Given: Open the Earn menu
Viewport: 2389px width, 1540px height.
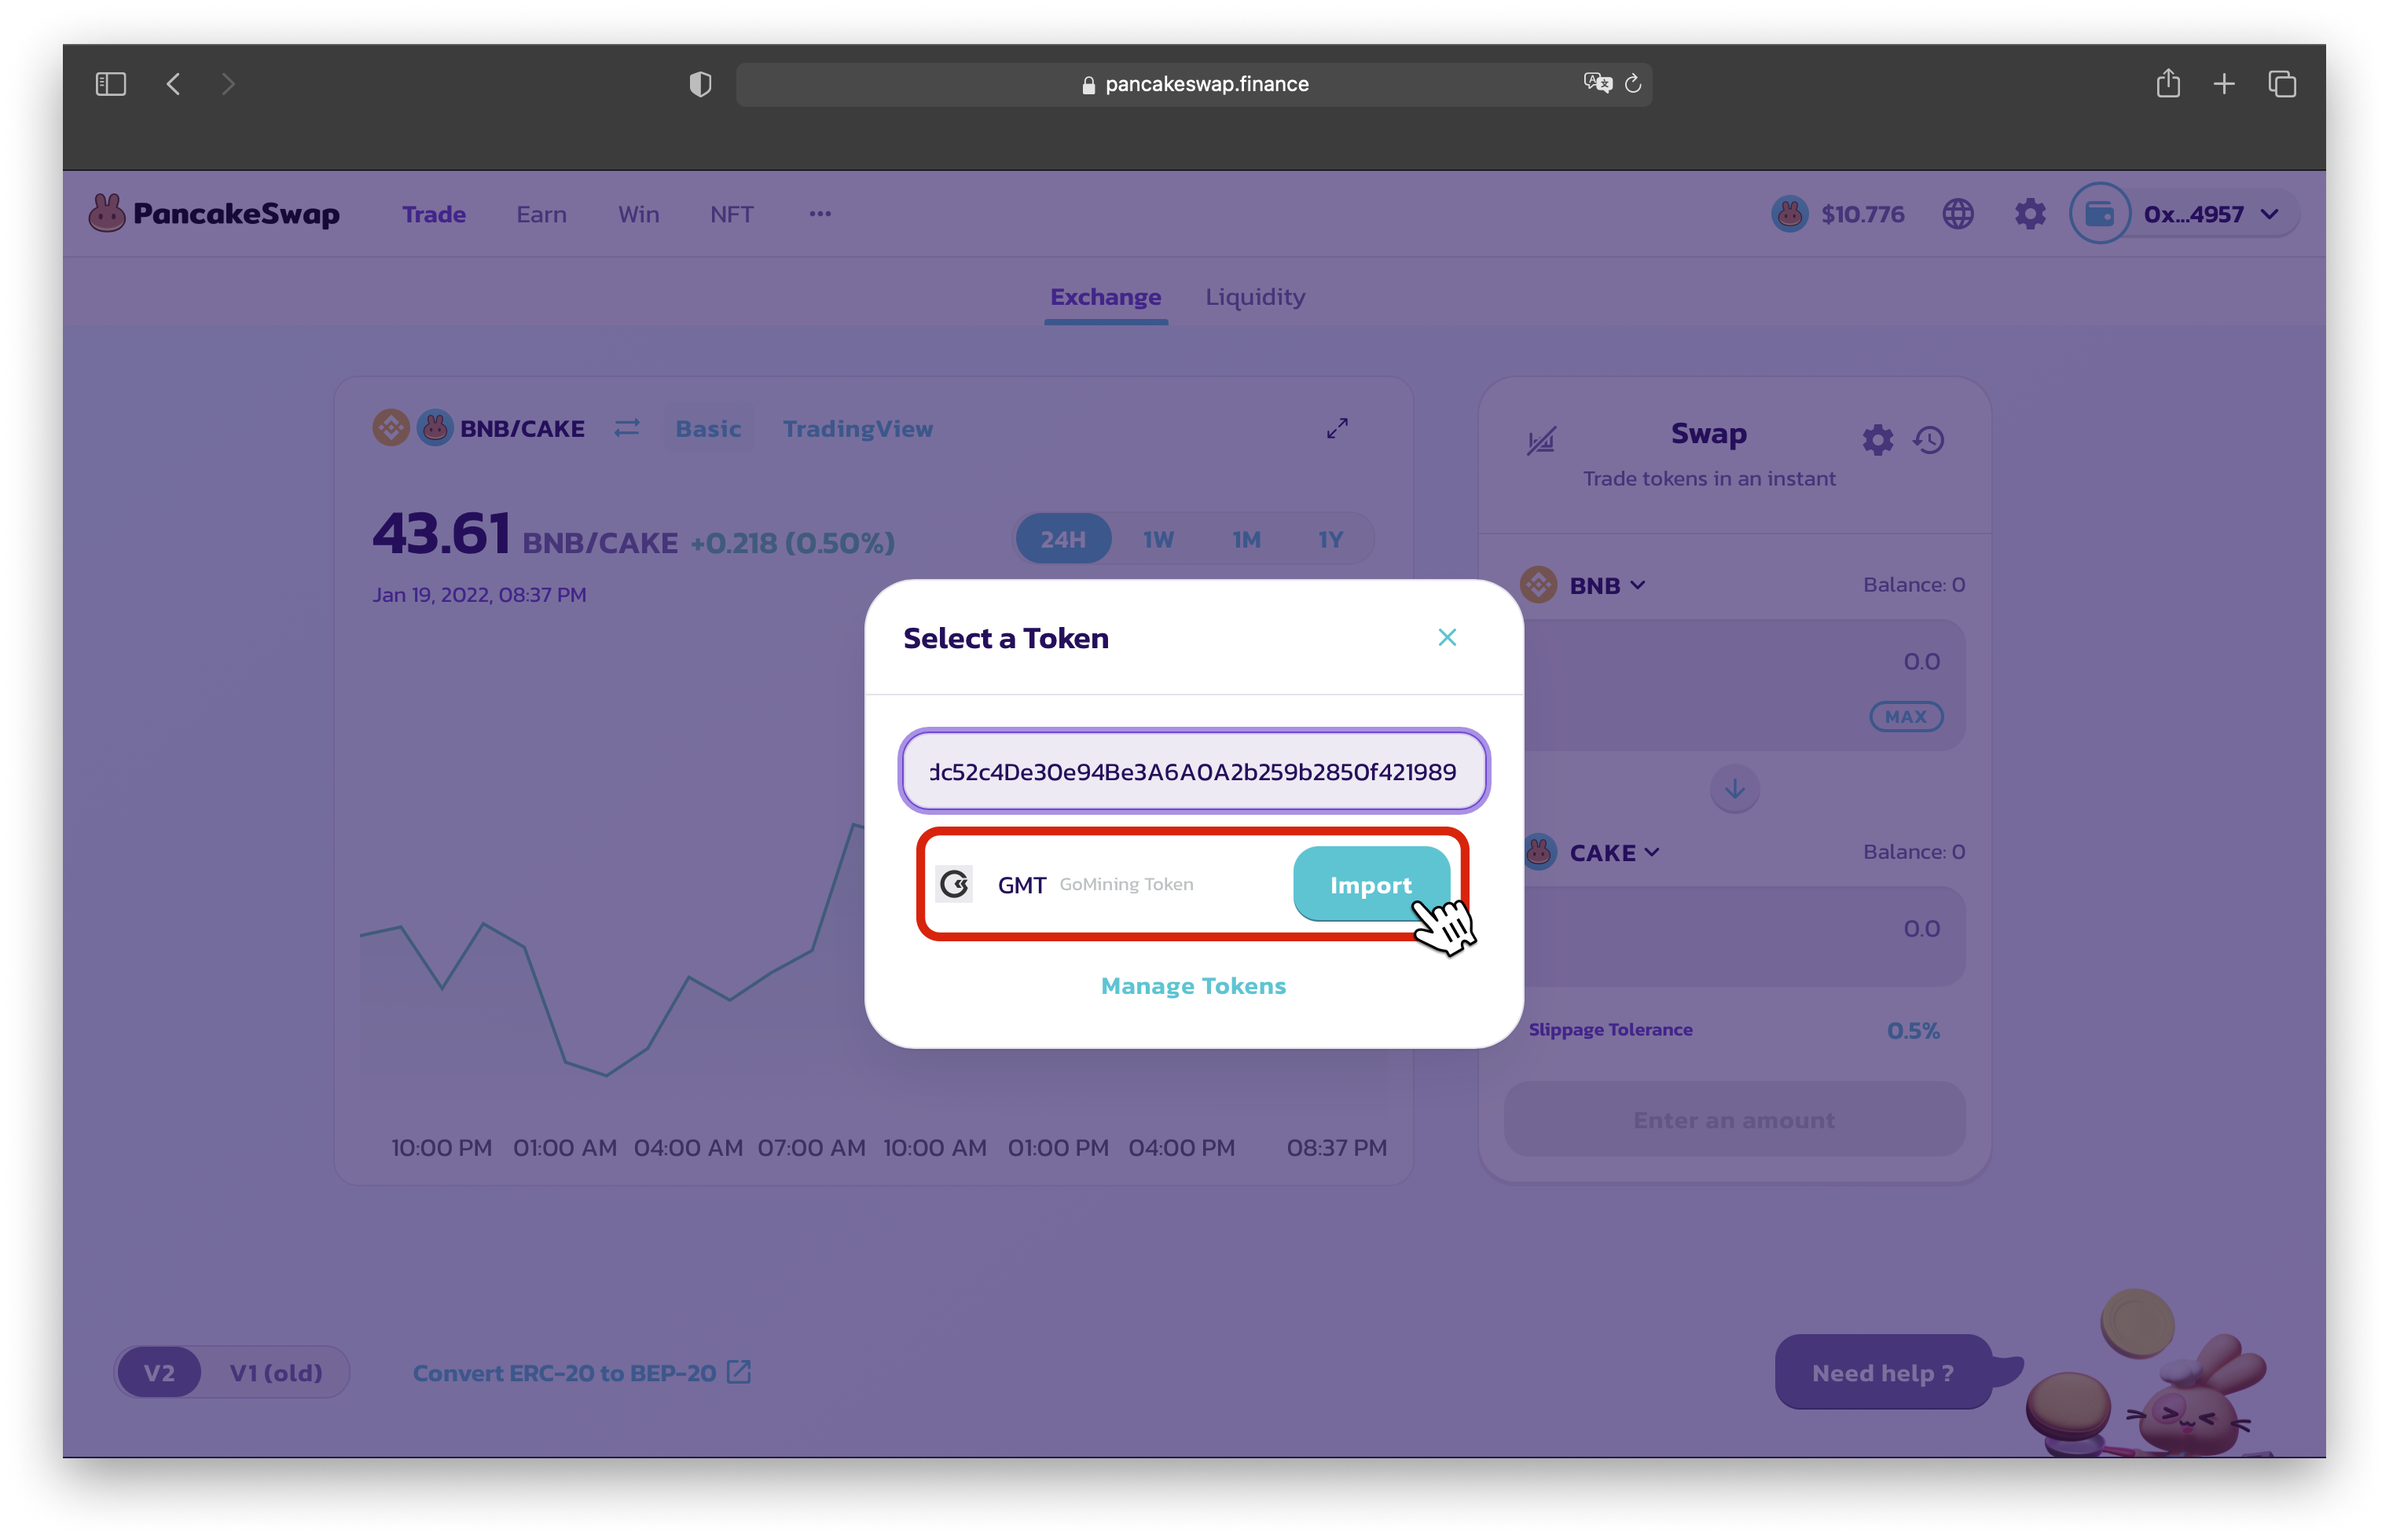Looking at the screenshot, I should pyautogui.click(x=541, y=214).
